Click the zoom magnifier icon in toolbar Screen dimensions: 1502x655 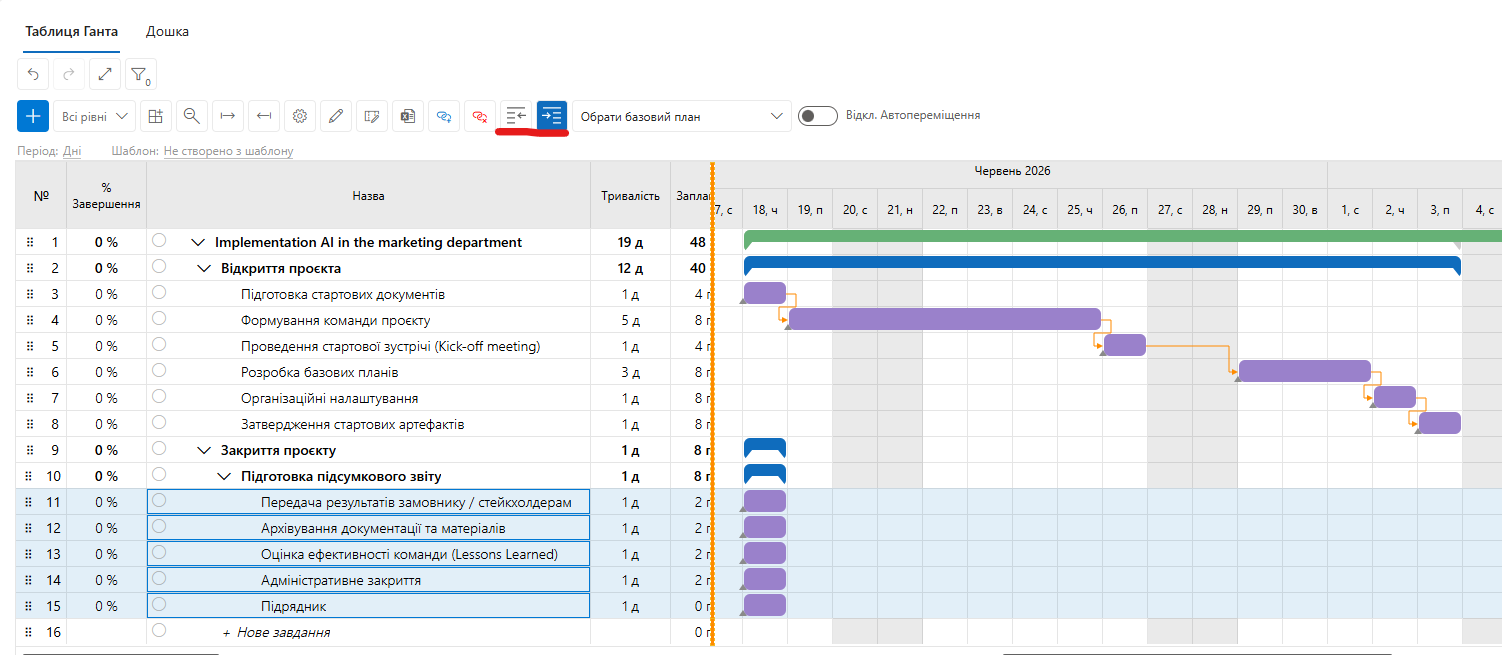192,116
